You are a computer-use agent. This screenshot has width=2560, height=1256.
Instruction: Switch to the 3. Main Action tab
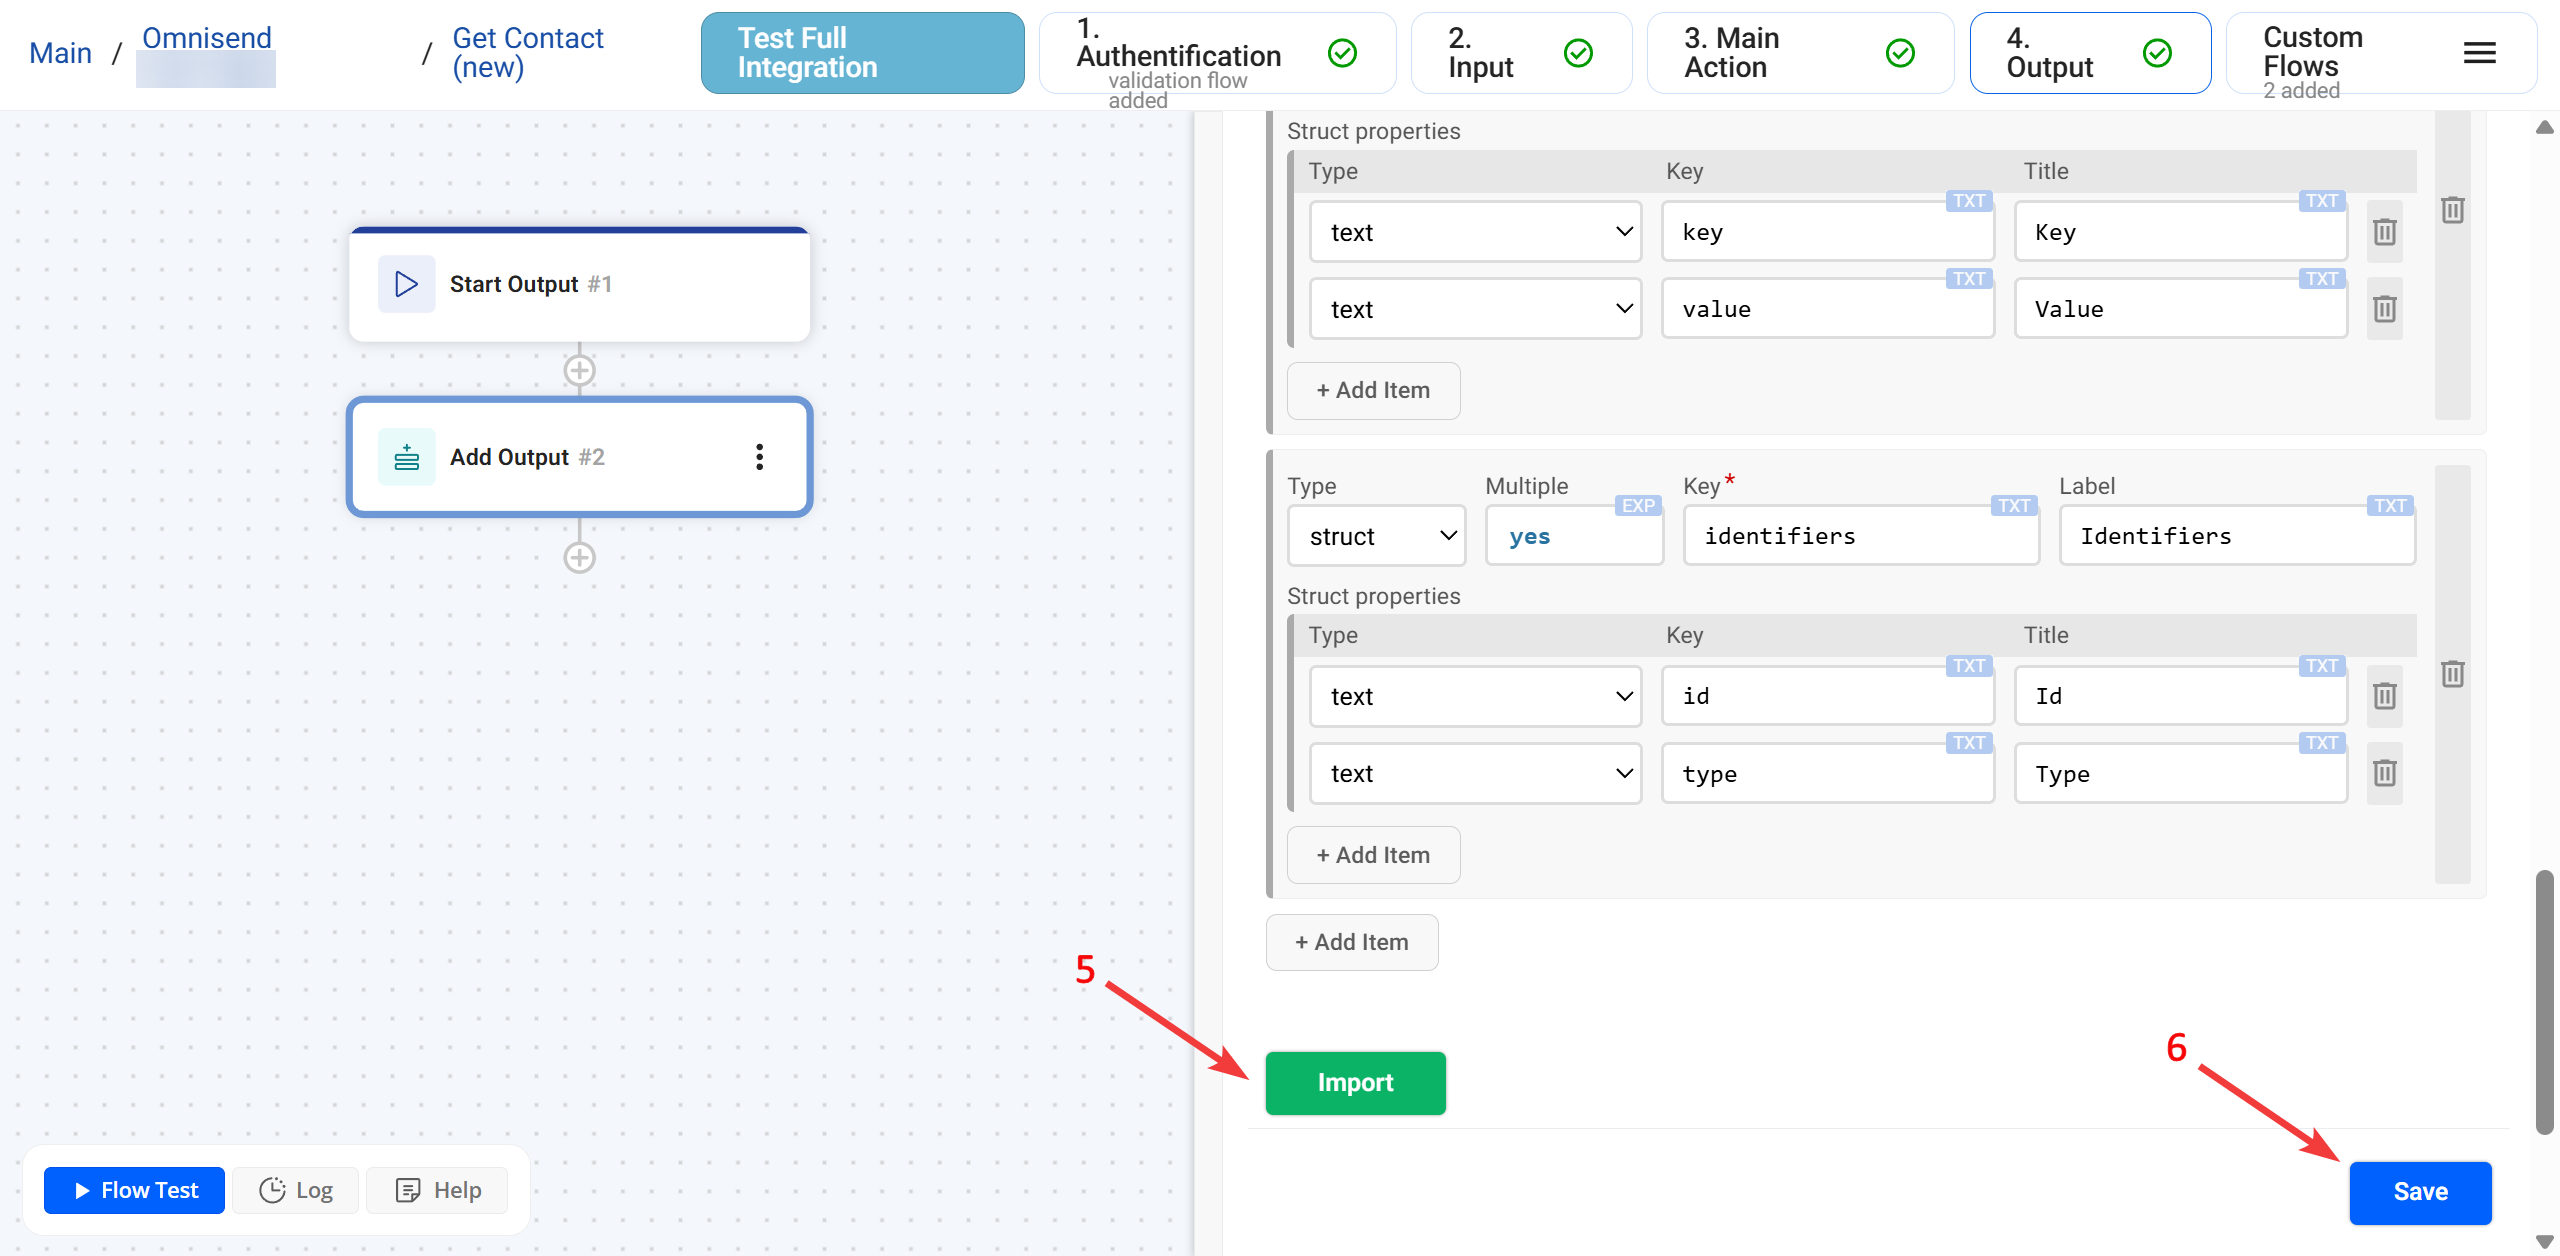click(x=1798, y=53)
